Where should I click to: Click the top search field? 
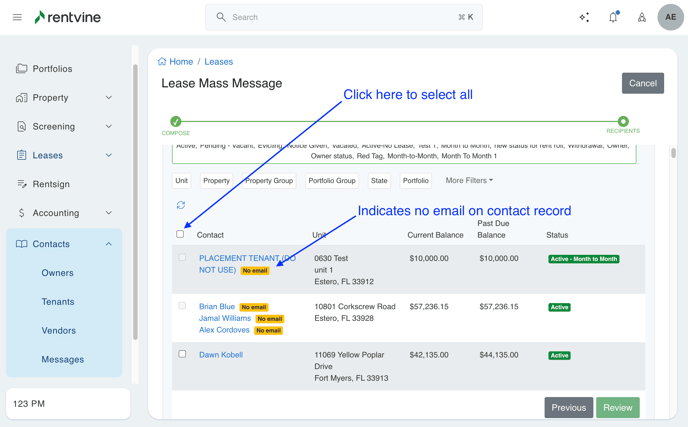tap(343, 17)
